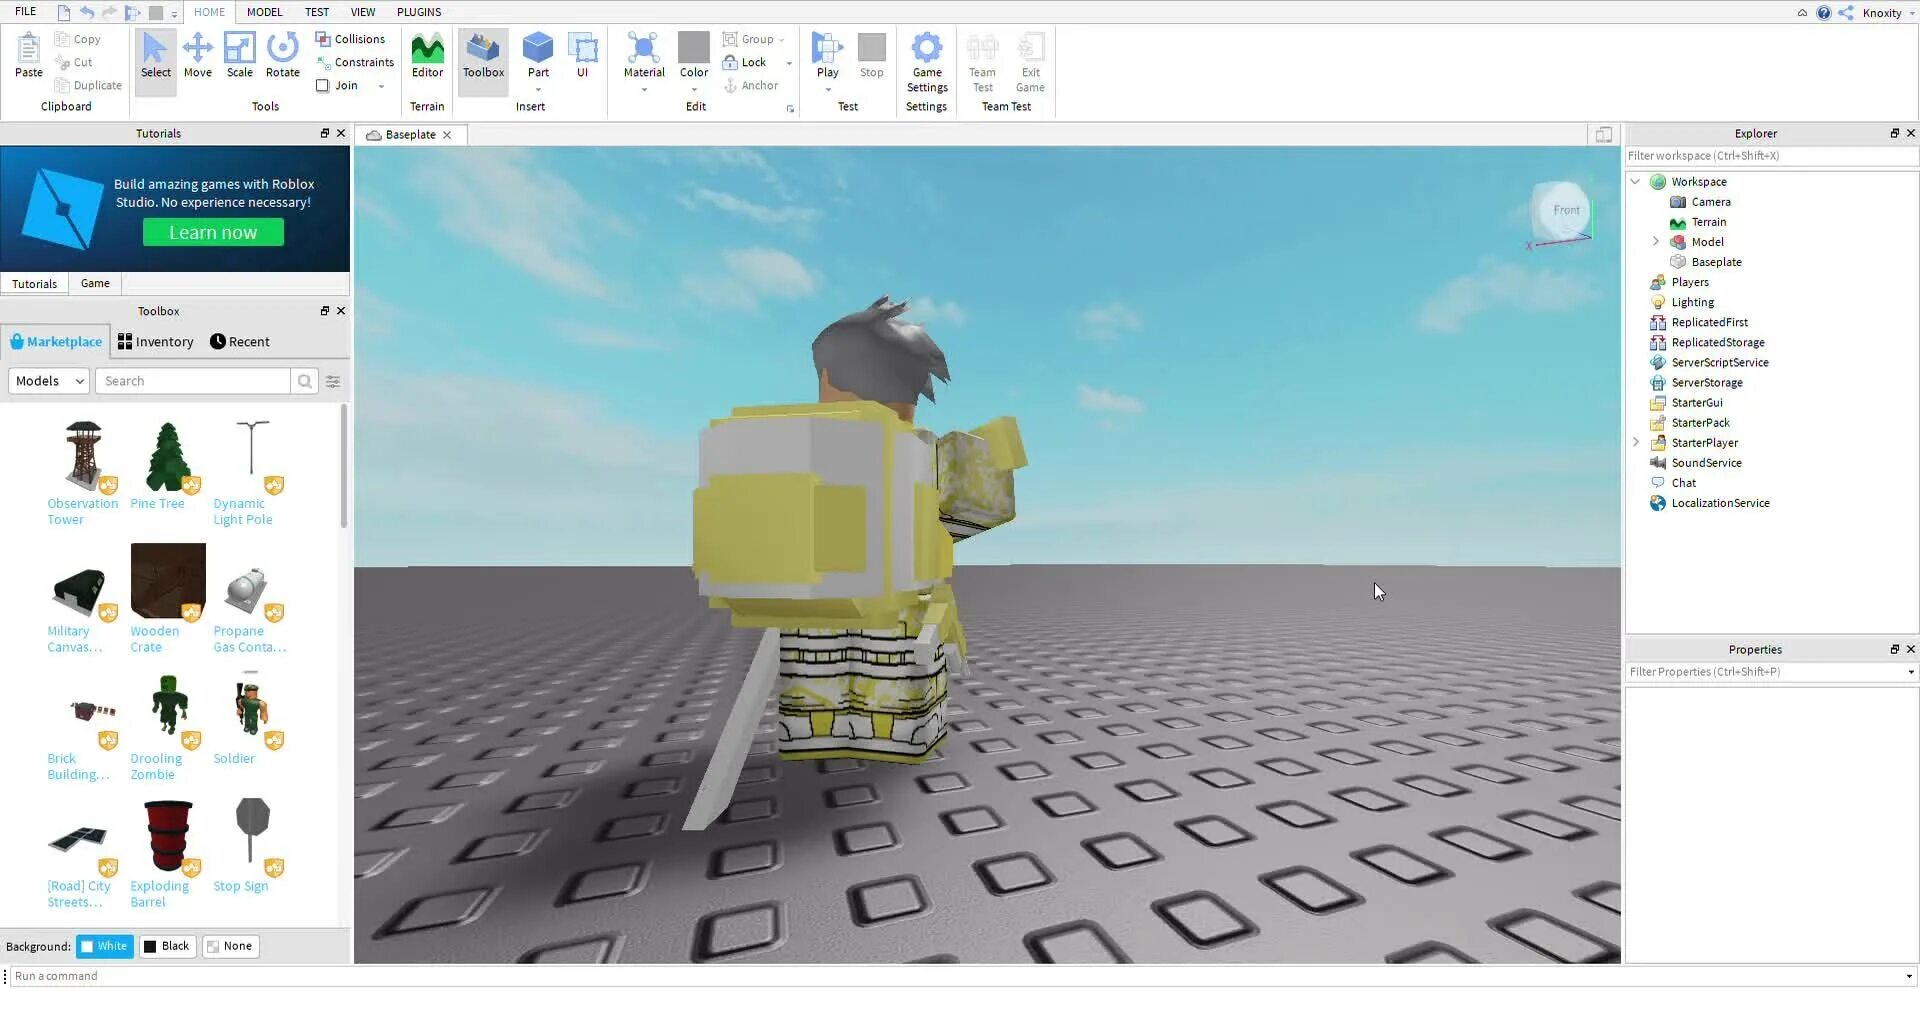Screen dimensions: 1920x1020
Task: Click the Learn now button
Action: click(x=213, y=232)
